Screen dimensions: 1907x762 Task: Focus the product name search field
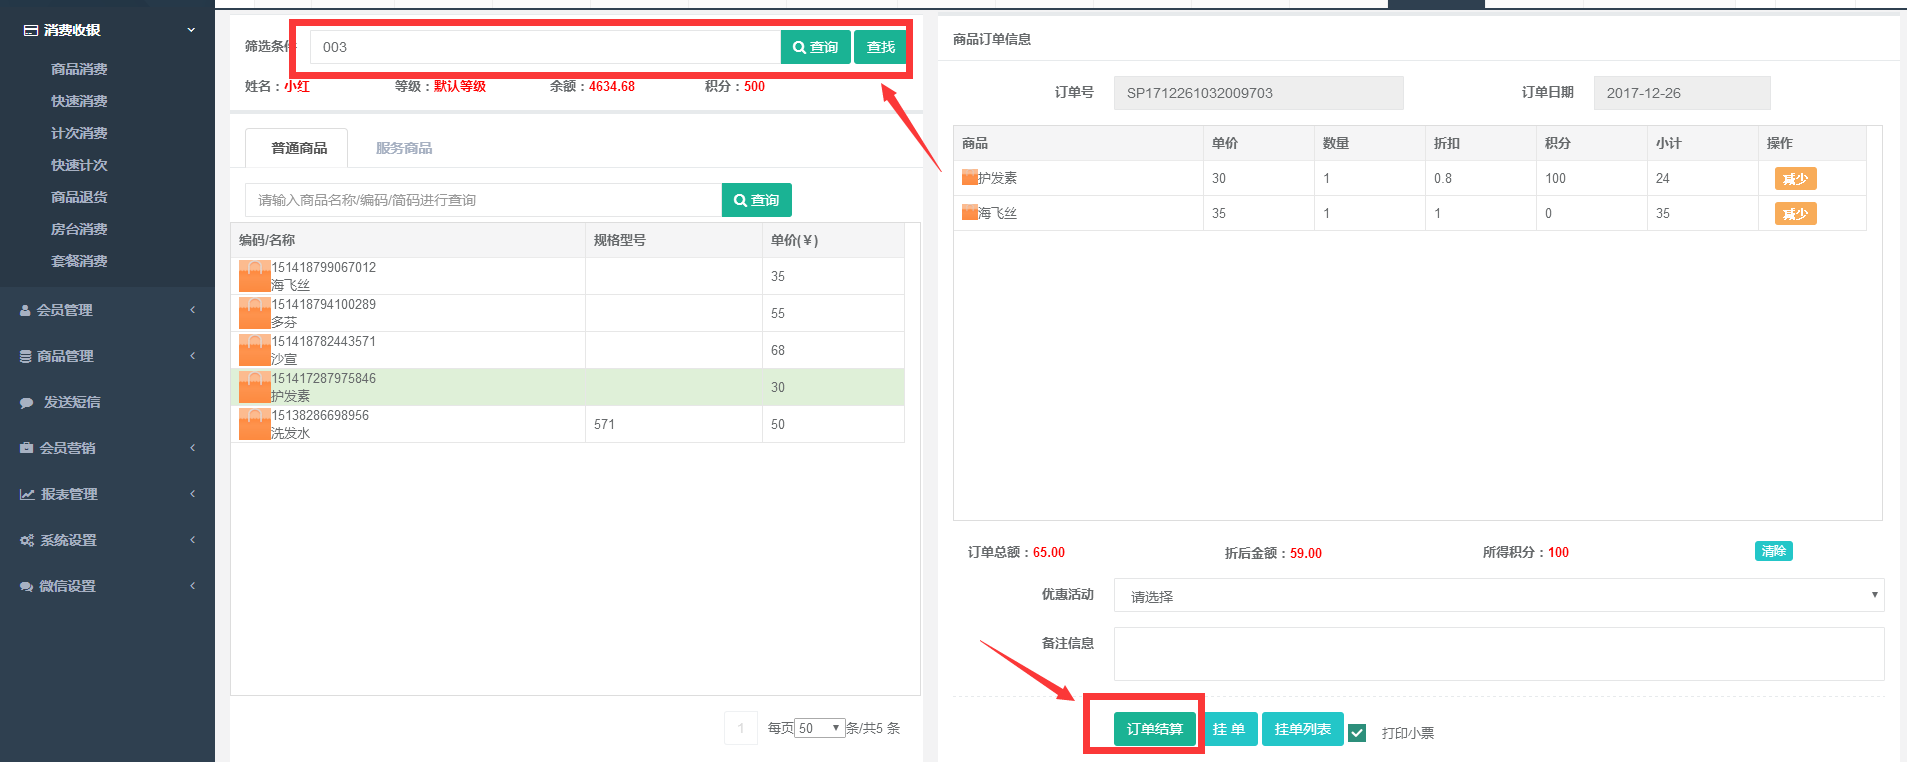[x=483, y=200]
